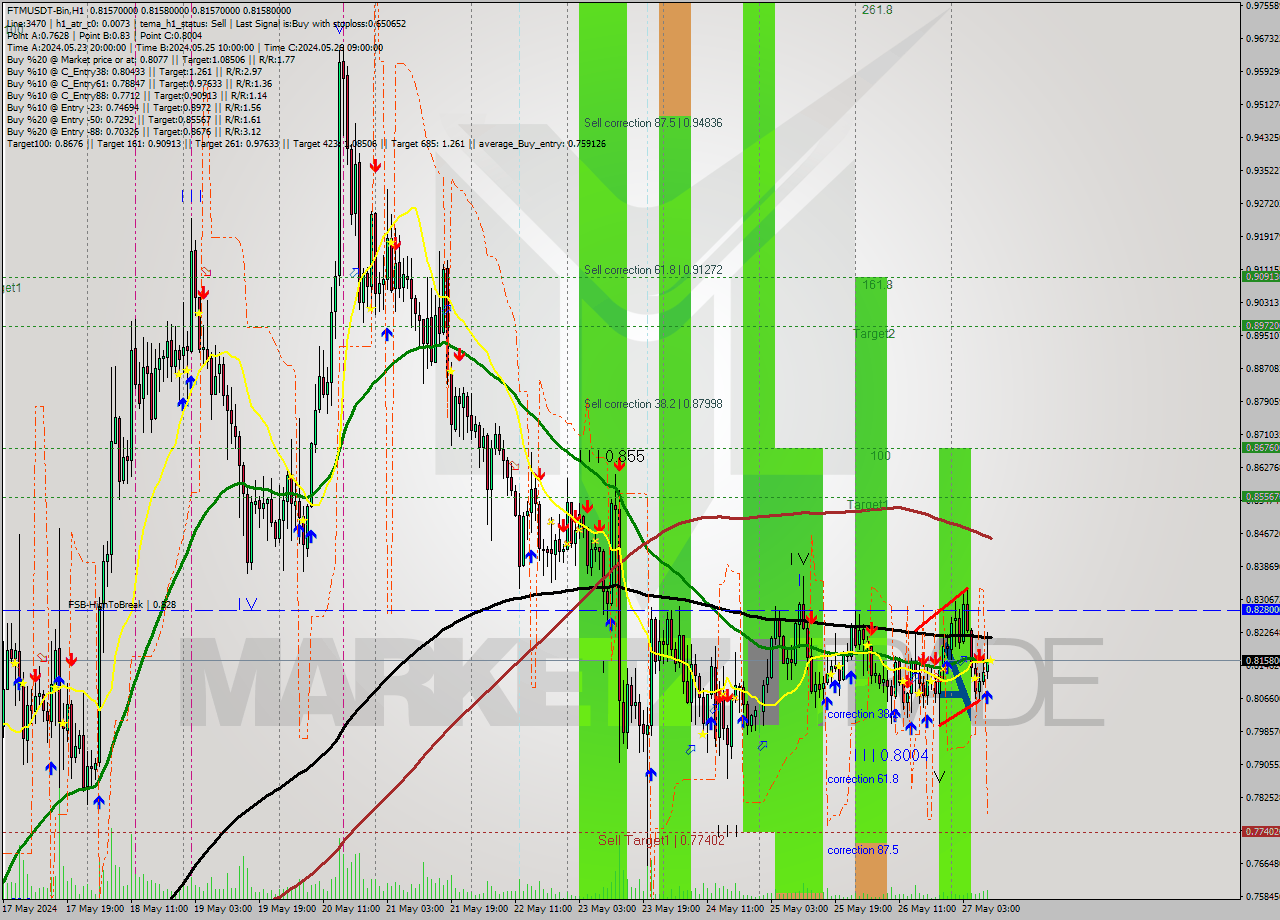
Task: Click the green 0.90913 price marker on axis
Action: (1260, 276)
